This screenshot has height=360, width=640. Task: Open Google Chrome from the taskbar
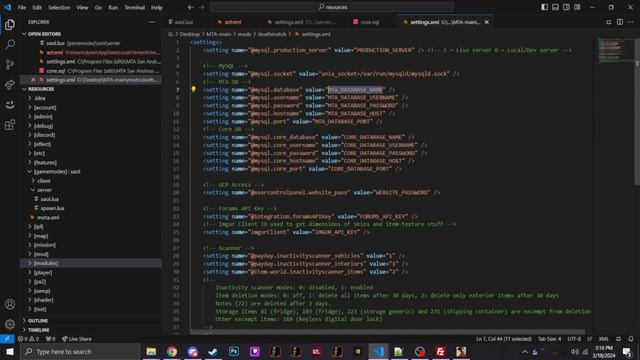coord(172,351)
